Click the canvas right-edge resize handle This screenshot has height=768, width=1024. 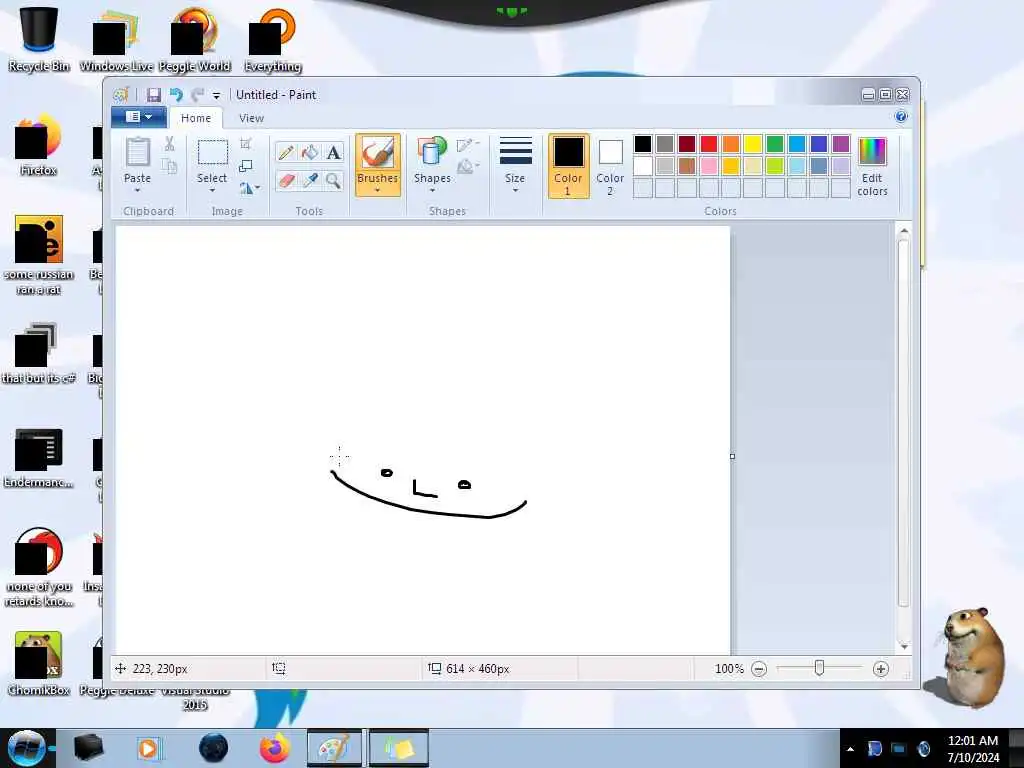[x=732, y=456]
